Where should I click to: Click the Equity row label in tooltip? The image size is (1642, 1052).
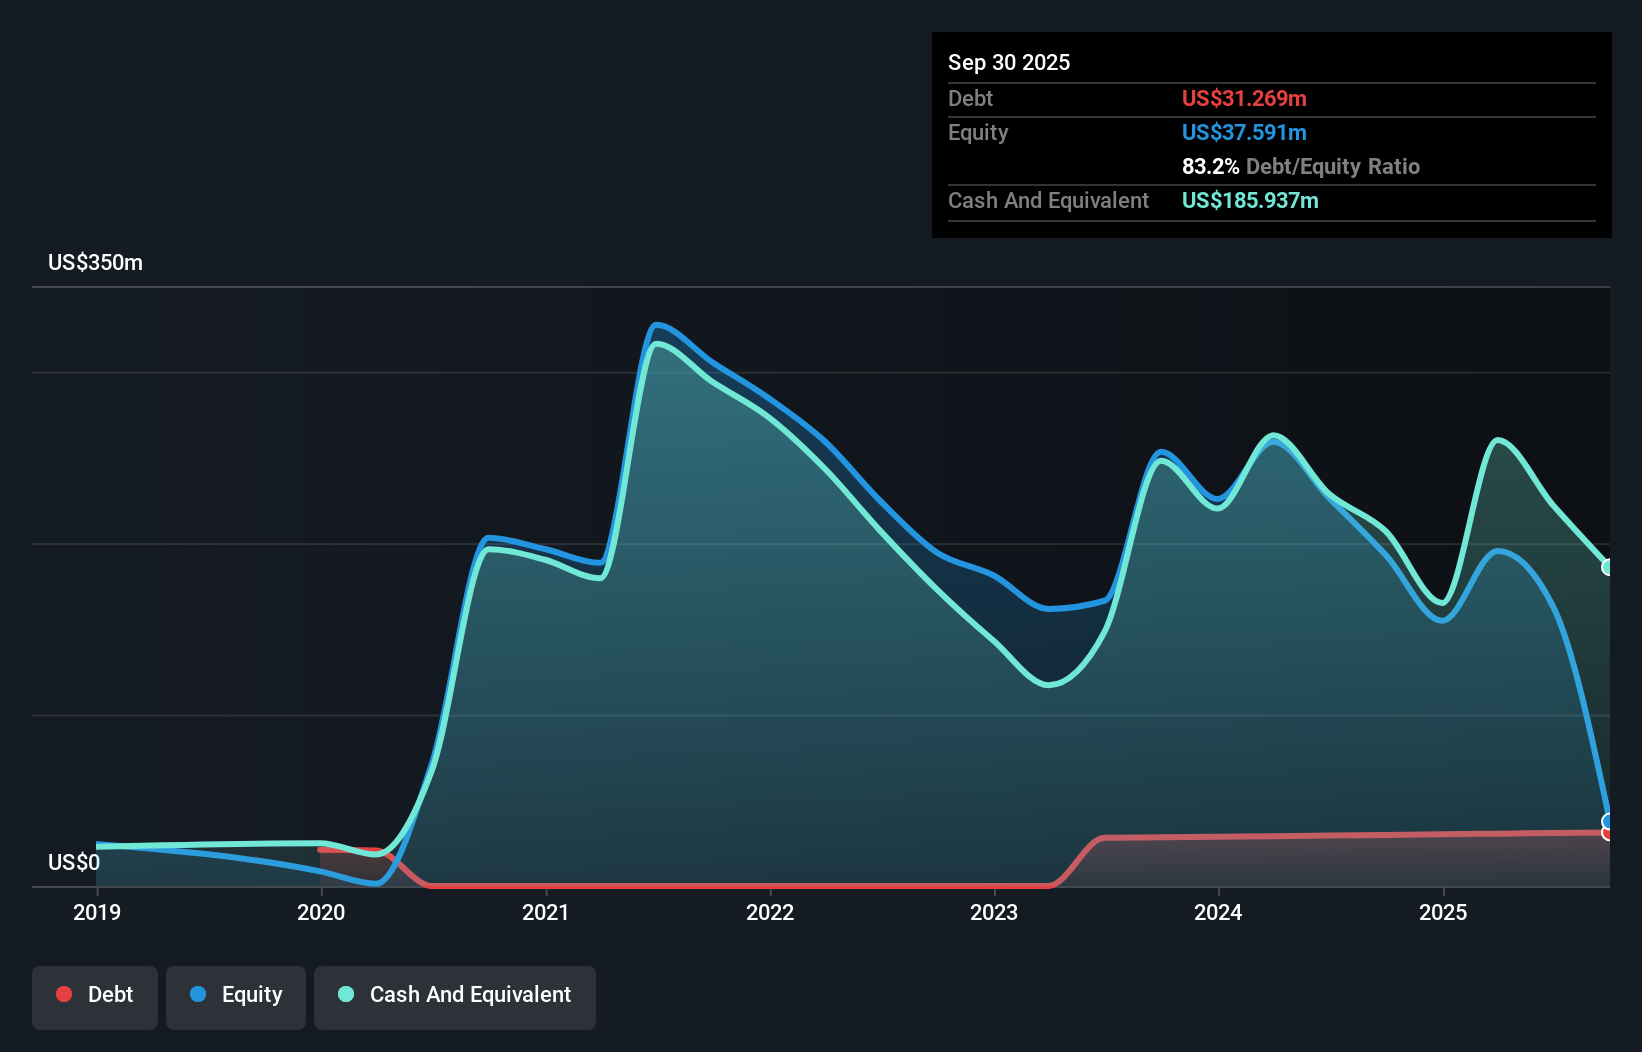978,132
